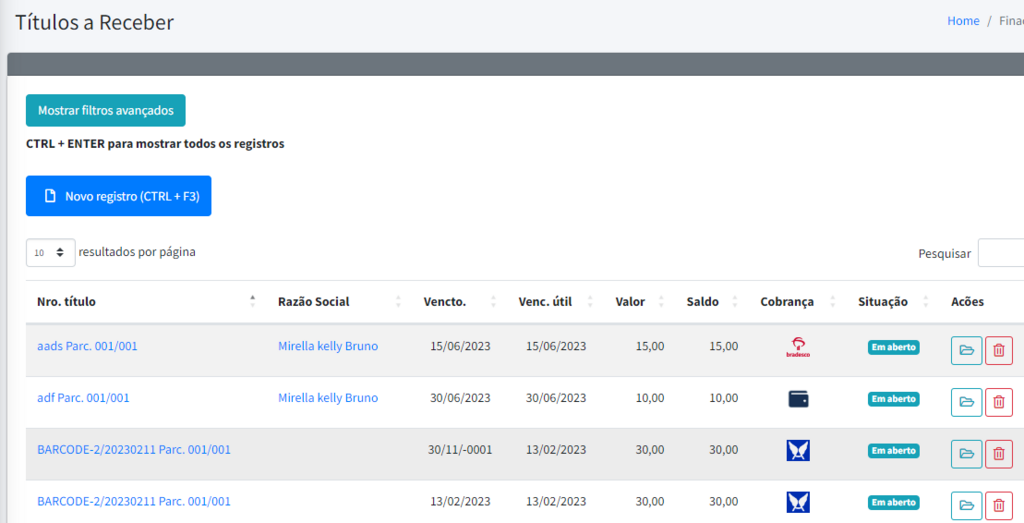Open the aads Parc. 001/001 record folder icon

966,350
